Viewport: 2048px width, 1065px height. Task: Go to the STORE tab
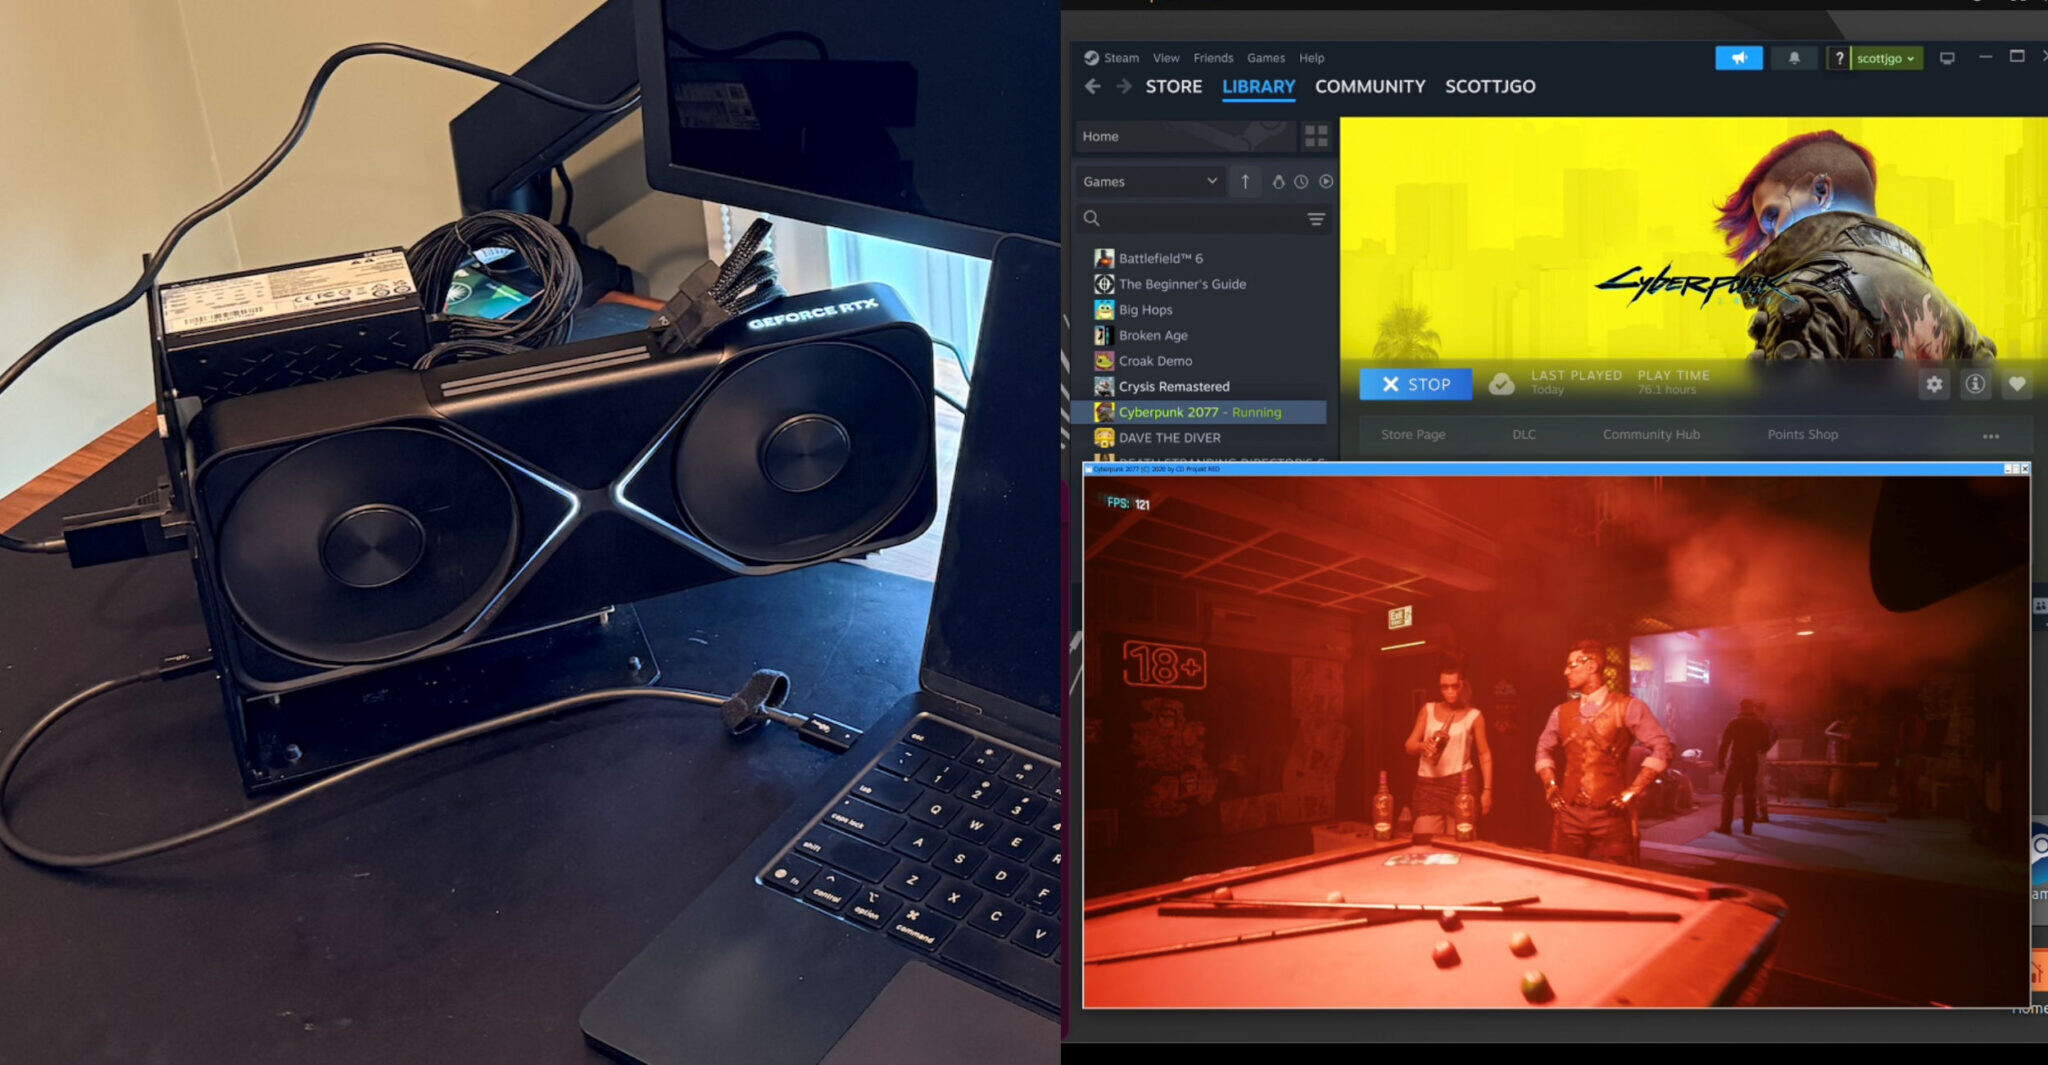tap(1174, 87)
